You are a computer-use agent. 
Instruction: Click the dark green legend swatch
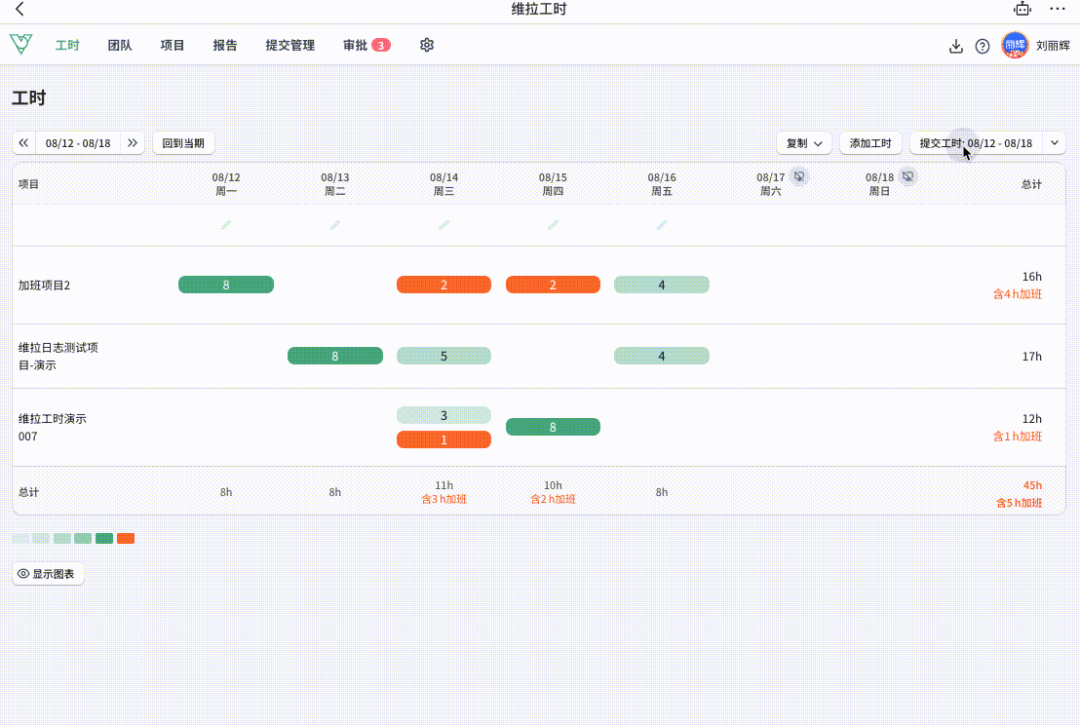(x=104, y=538)
